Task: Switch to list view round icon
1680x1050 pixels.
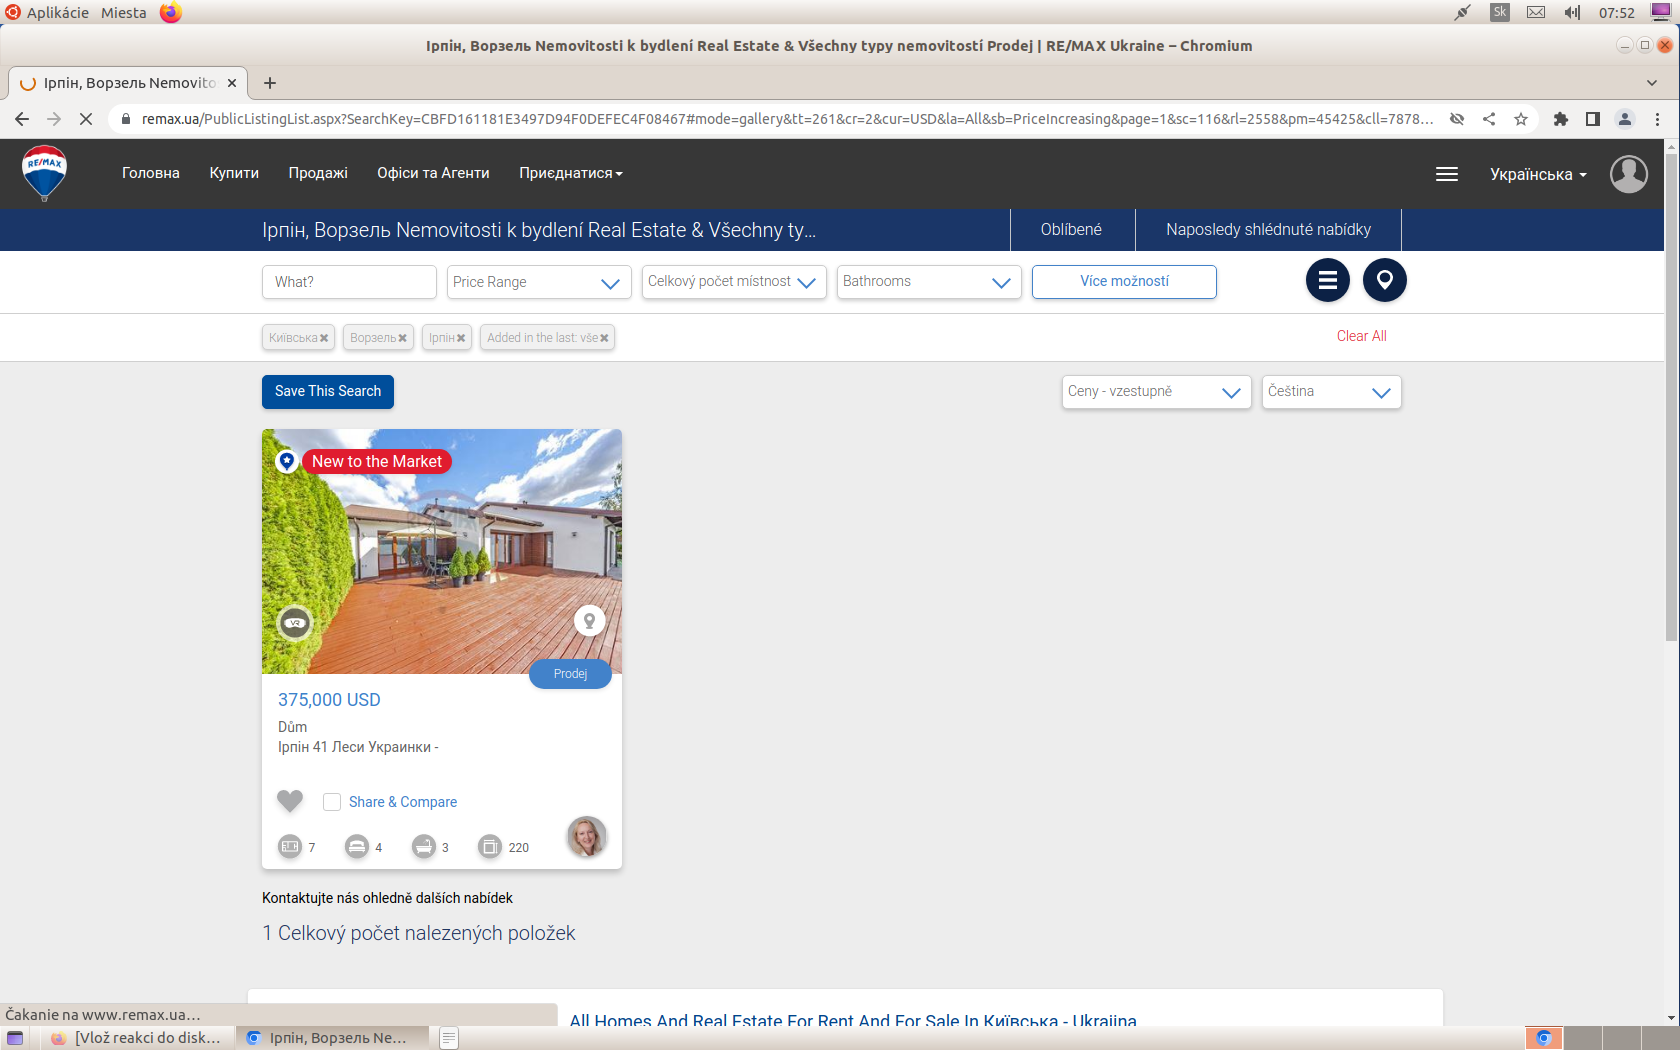Action: pyautogui.click(x=1327, y=281)
